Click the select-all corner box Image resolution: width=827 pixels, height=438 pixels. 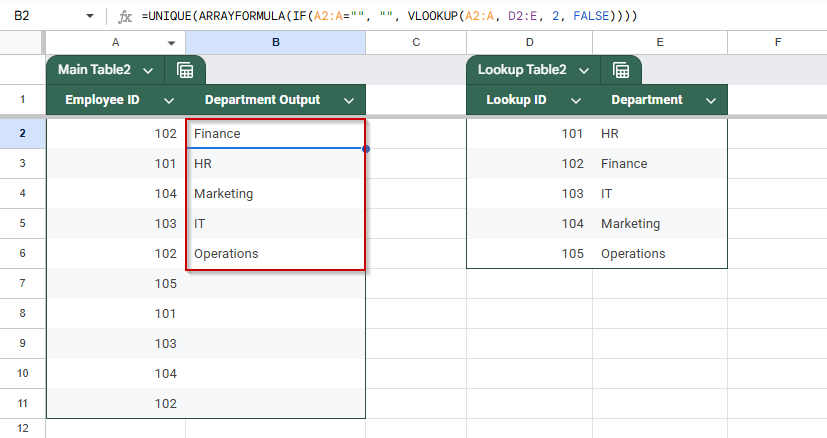click(x=21, y=43)
